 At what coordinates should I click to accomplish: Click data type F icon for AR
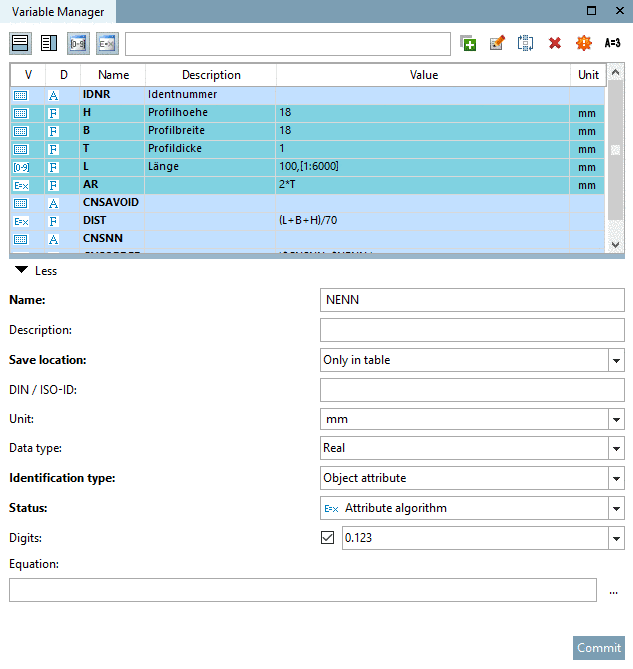[53, 186]
